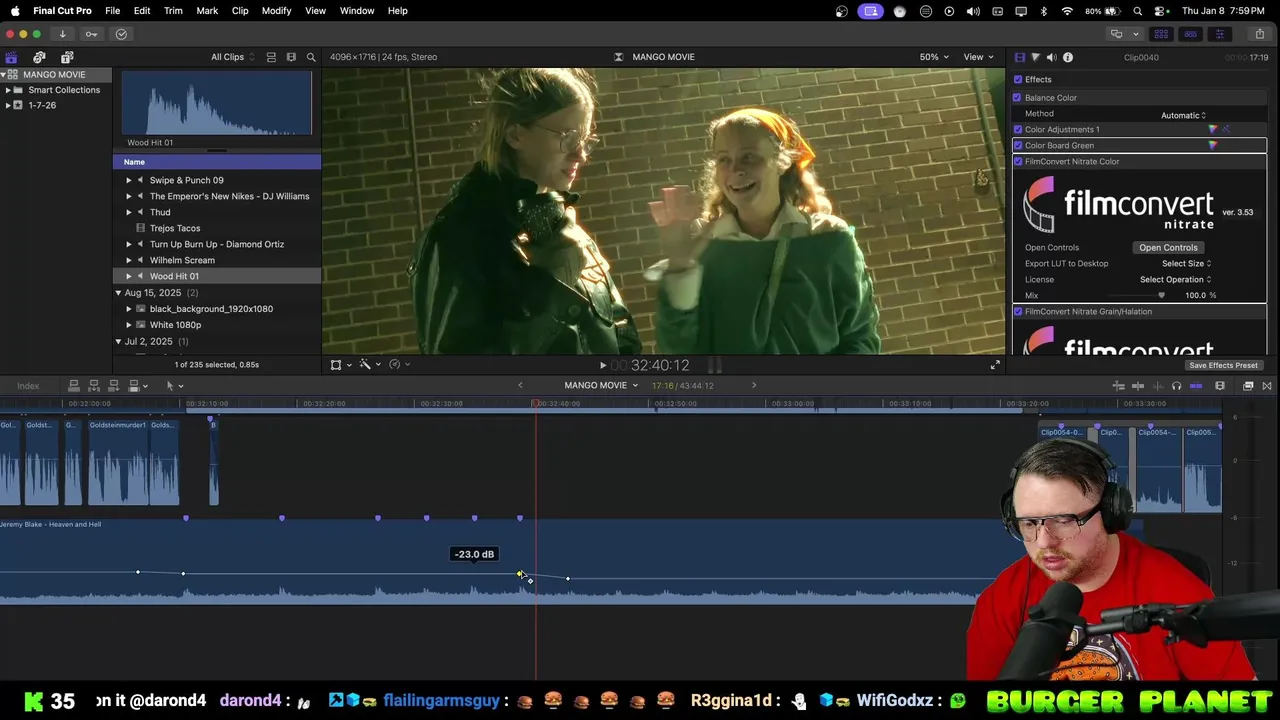Open Export LUT Select Size dropdown
This screenshot has width=1280, height=720.
coord(1186,264)
